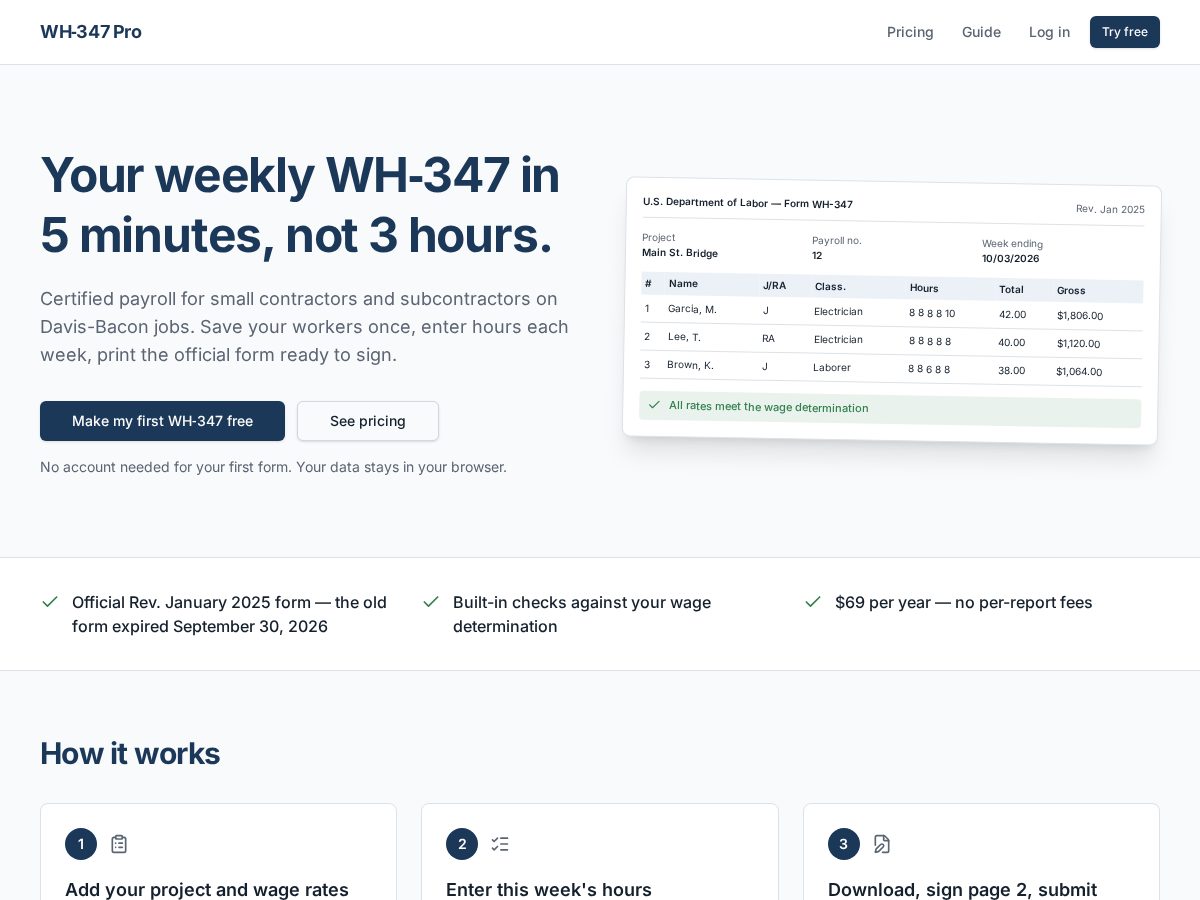Click the Try free button

[1125, 32]
